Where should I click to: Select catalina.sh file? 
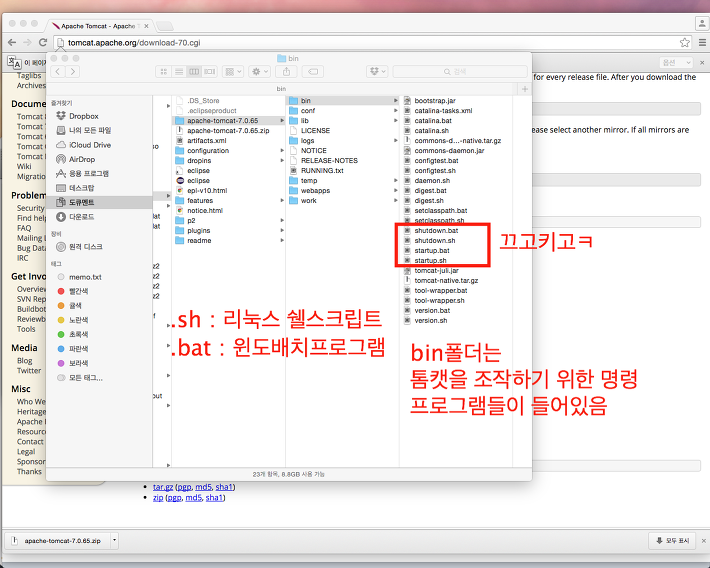(426, 130)
